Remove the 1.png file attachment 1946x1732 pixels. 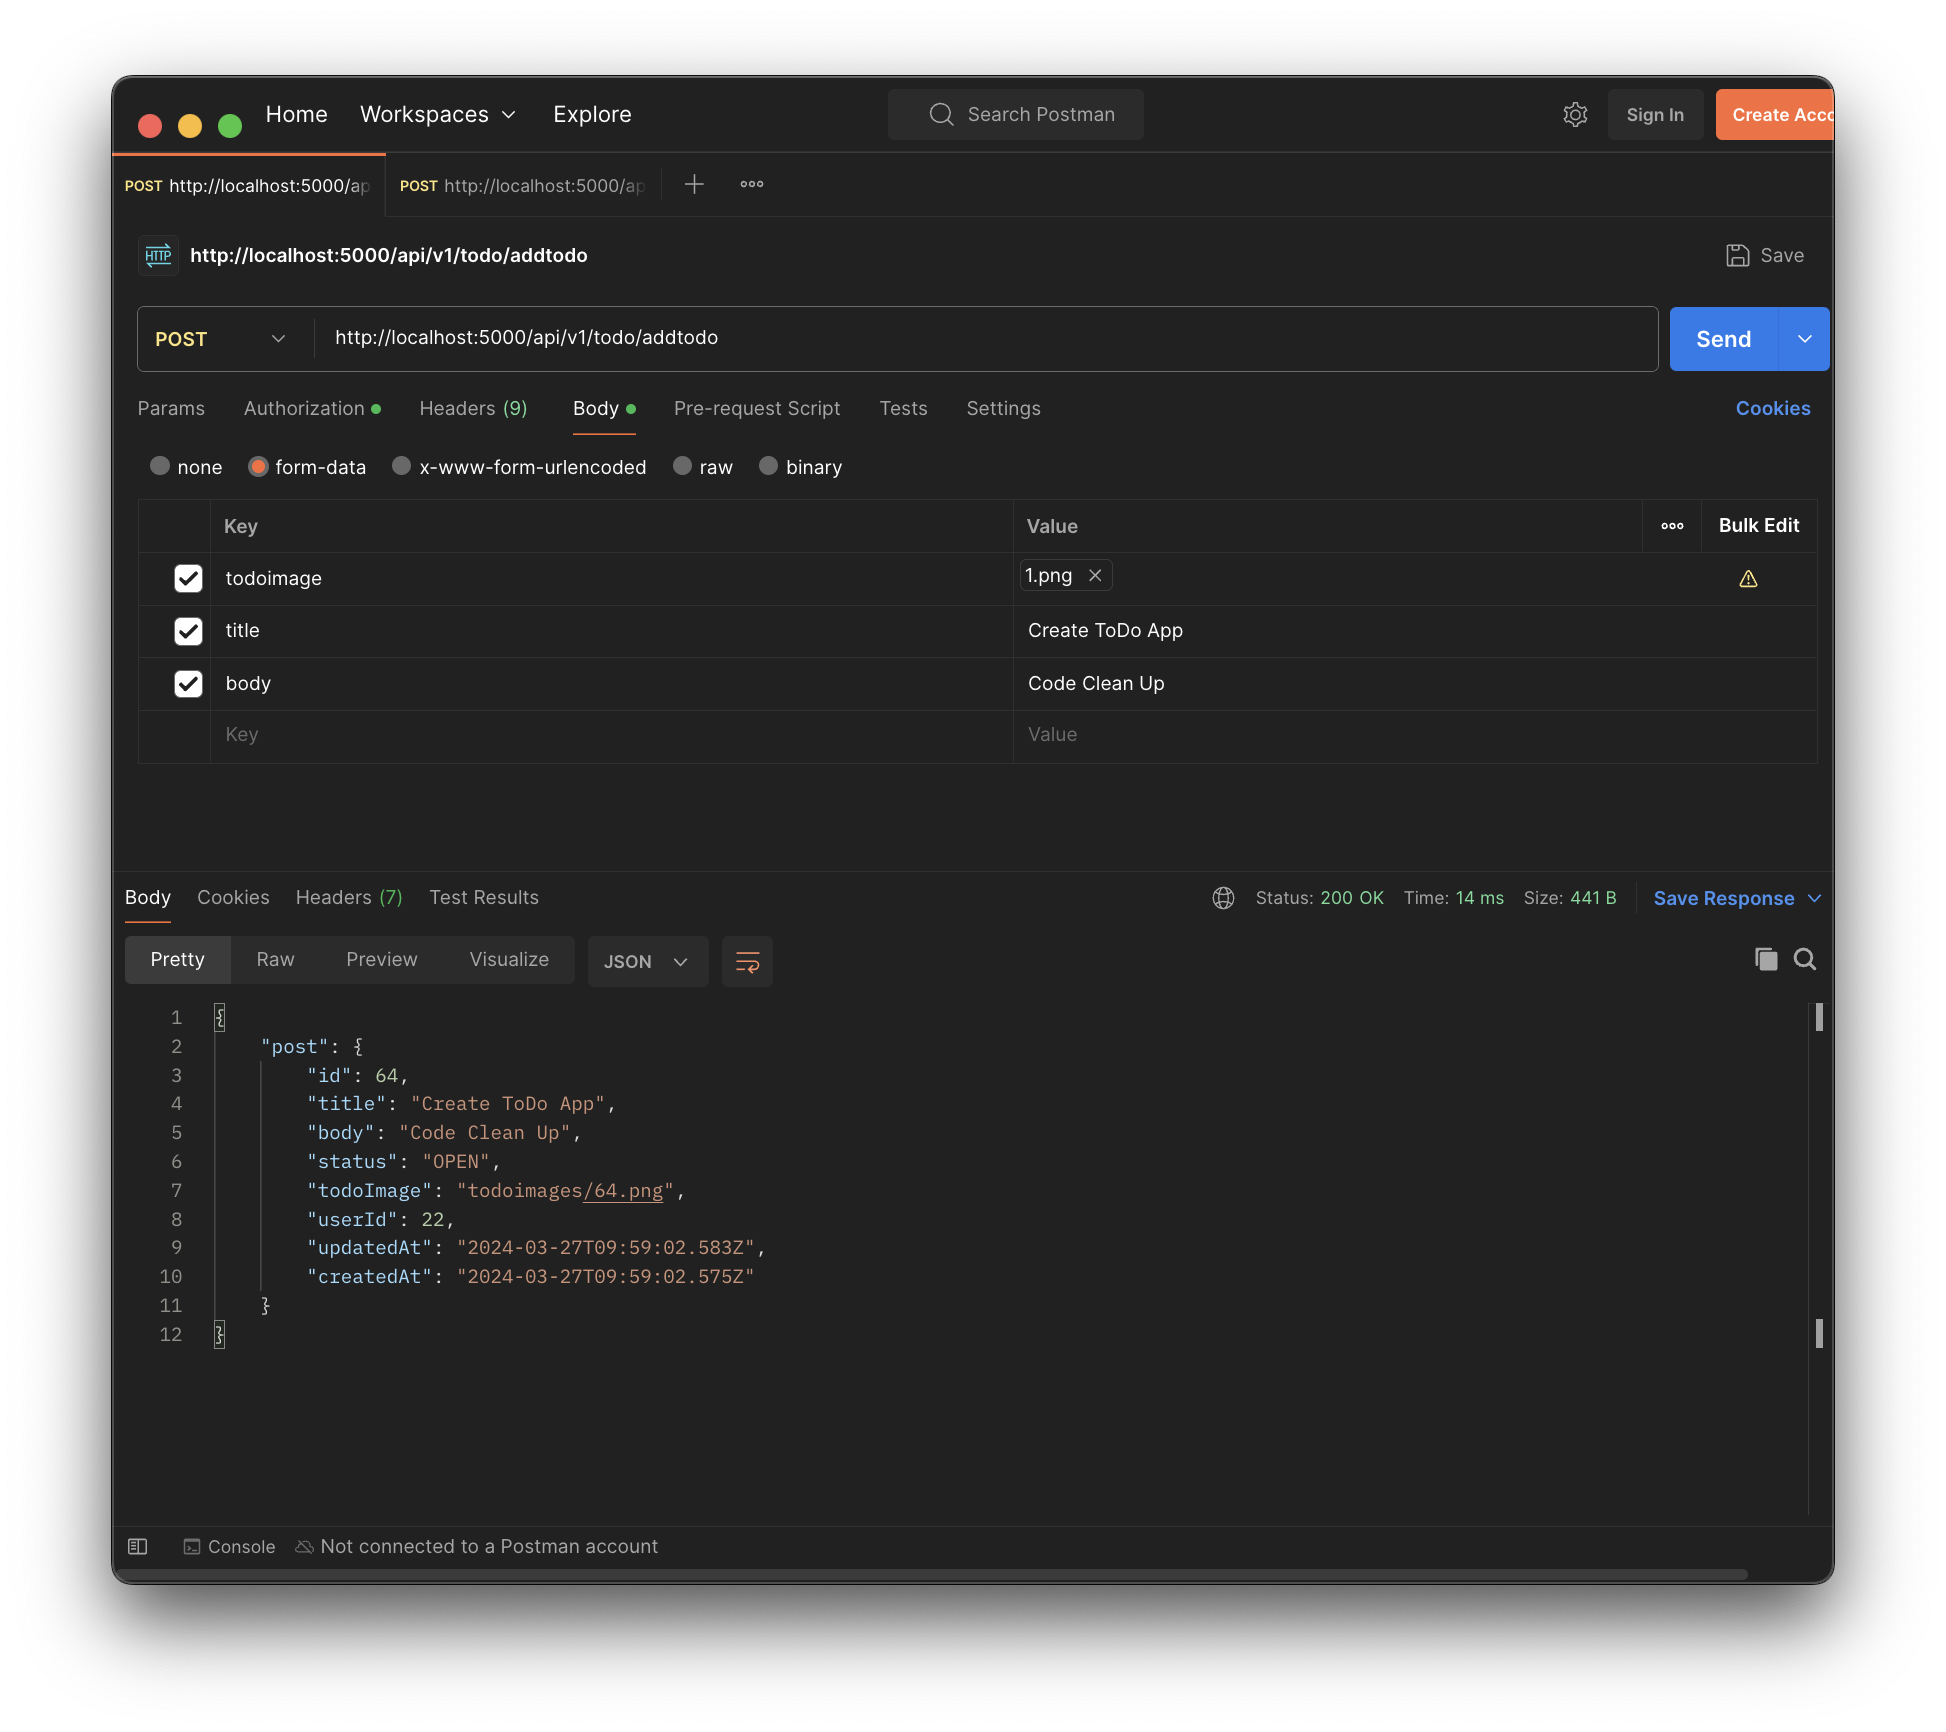point(1095,575)
